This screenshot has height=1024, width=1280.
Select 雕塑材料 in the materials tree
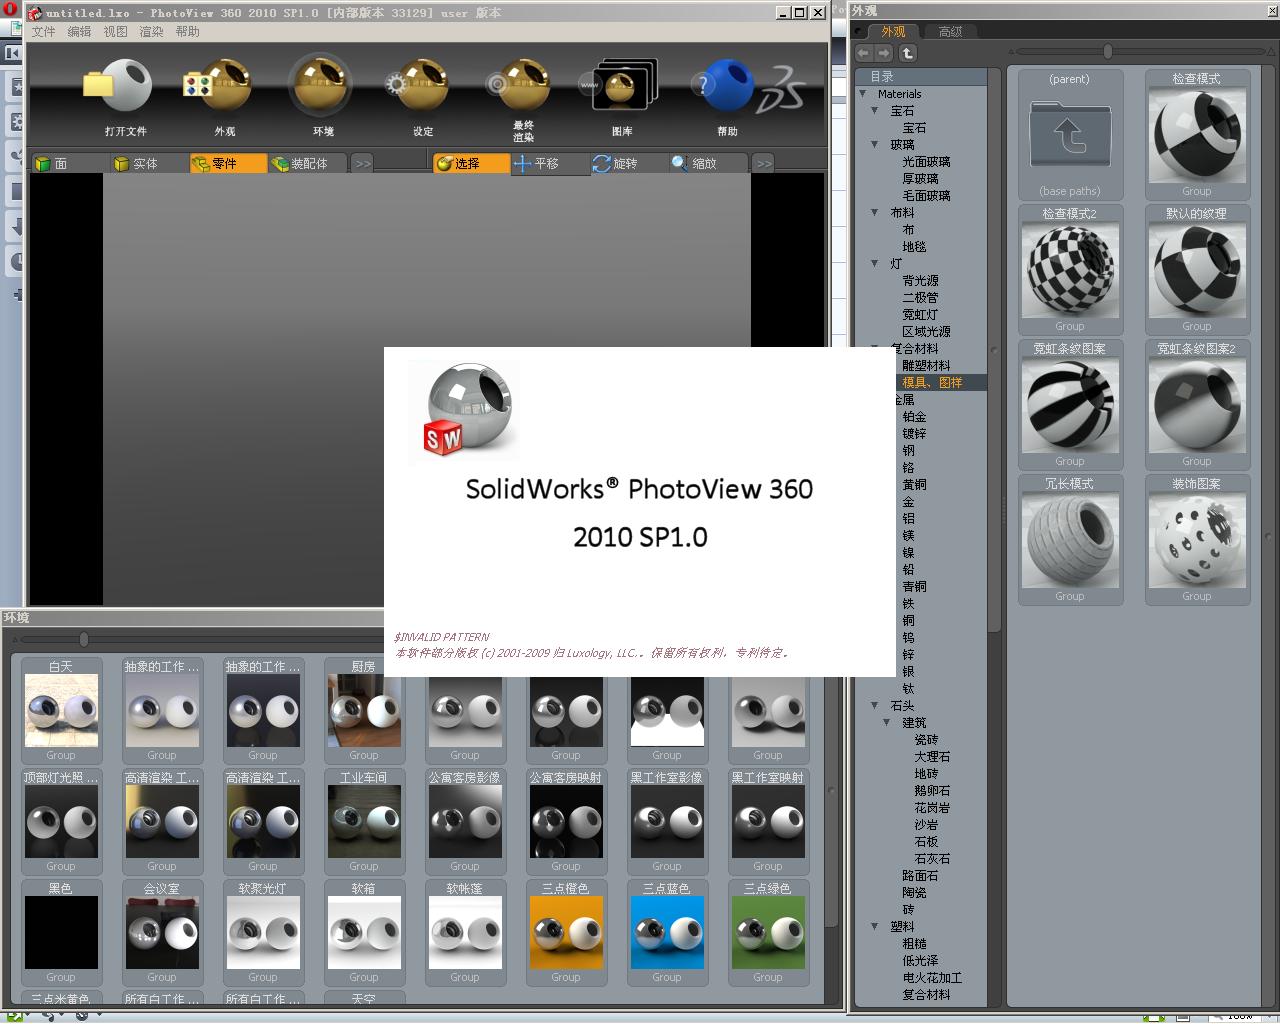(x=926, y=366)
